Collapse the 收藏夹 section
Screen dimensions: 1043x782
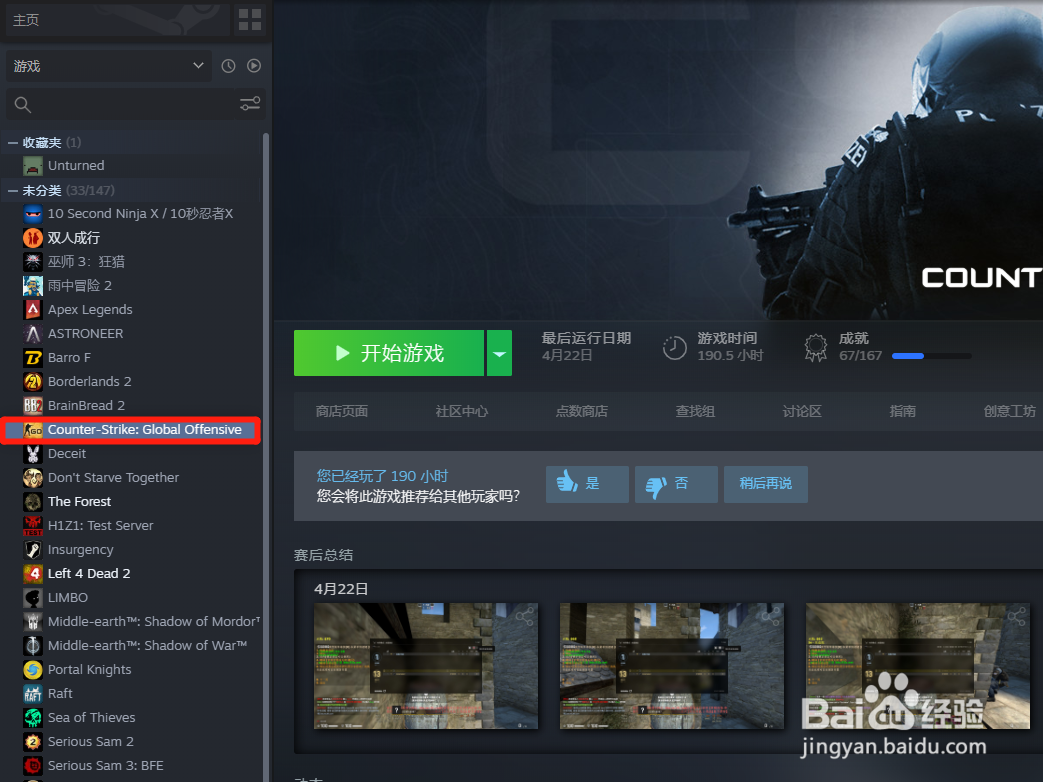13,143
